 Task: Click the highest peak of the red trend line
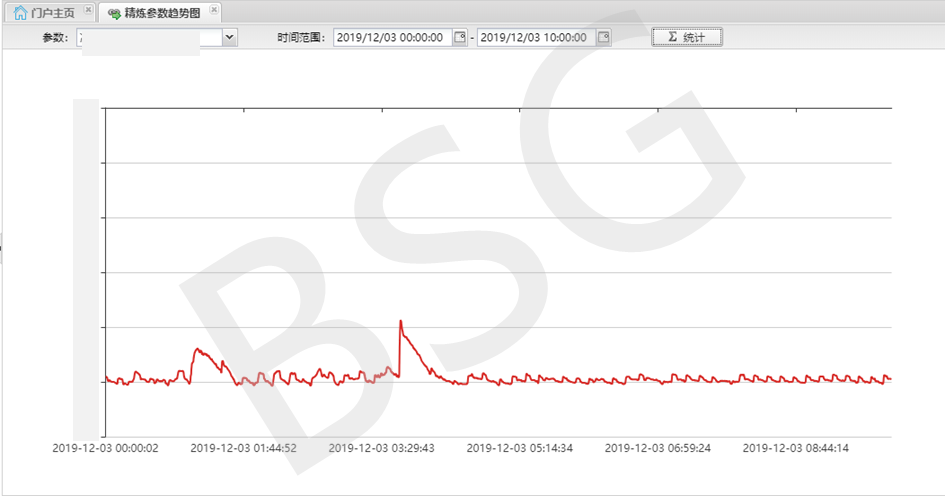pos(401,321)
